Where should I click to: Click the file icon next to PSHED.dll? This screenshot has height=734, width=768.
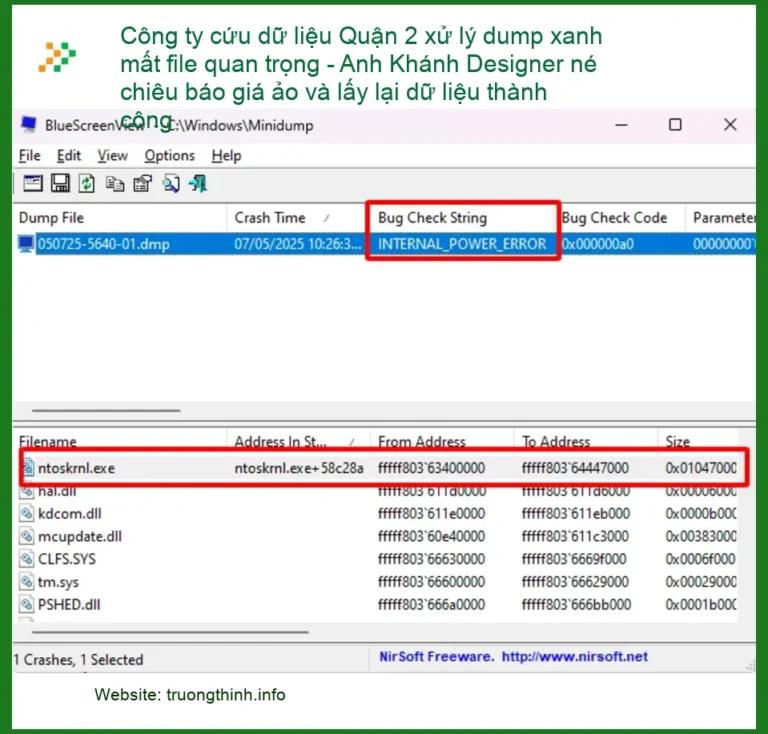26,604
